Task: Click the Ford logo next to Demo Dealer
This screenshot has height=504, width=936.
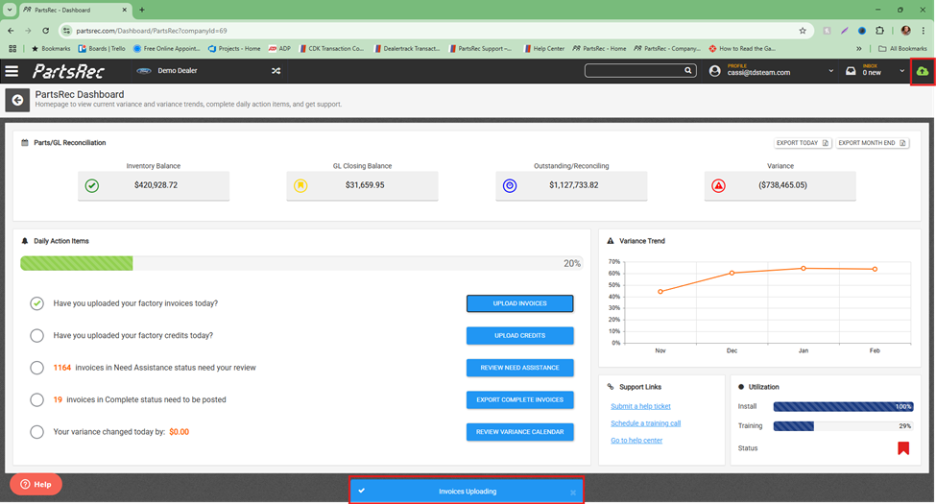Action: point(144,70)
